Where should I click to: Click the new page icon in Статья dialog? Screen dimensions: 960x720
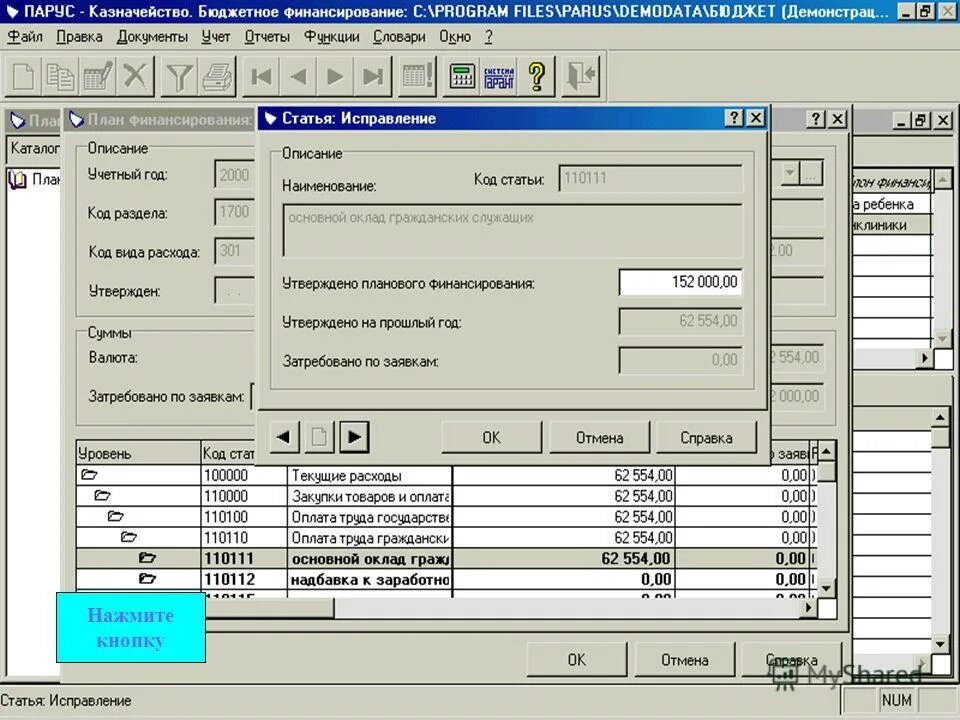[x=319, y=437]
